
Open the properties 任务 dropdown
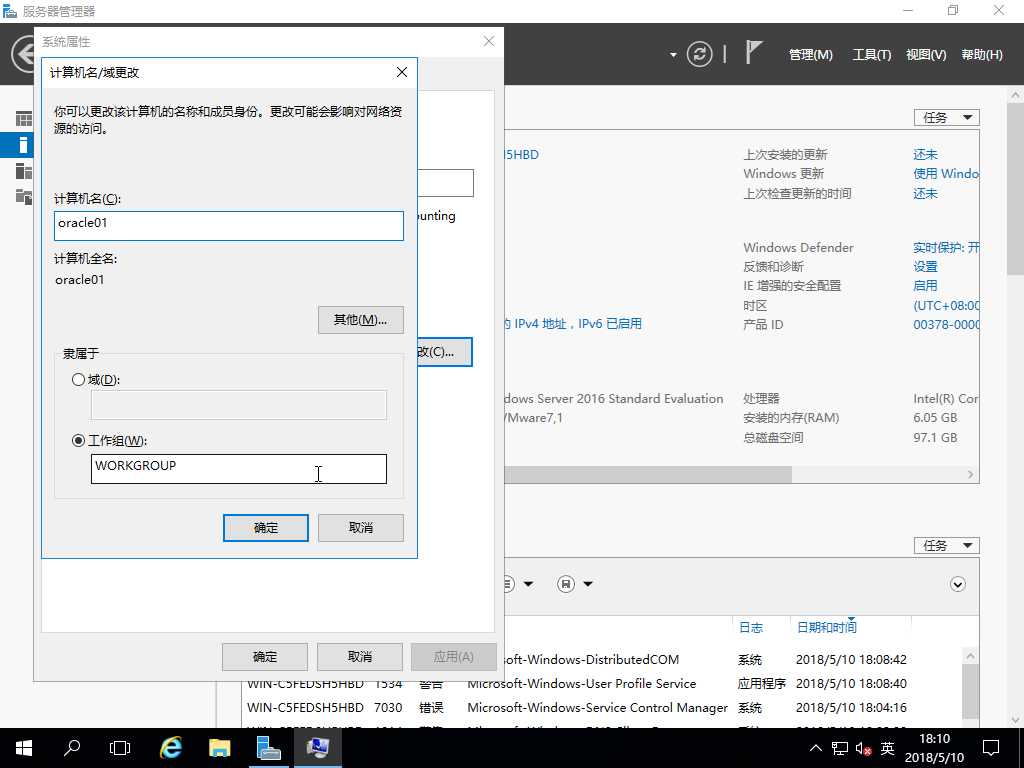(x=946, y=118)
